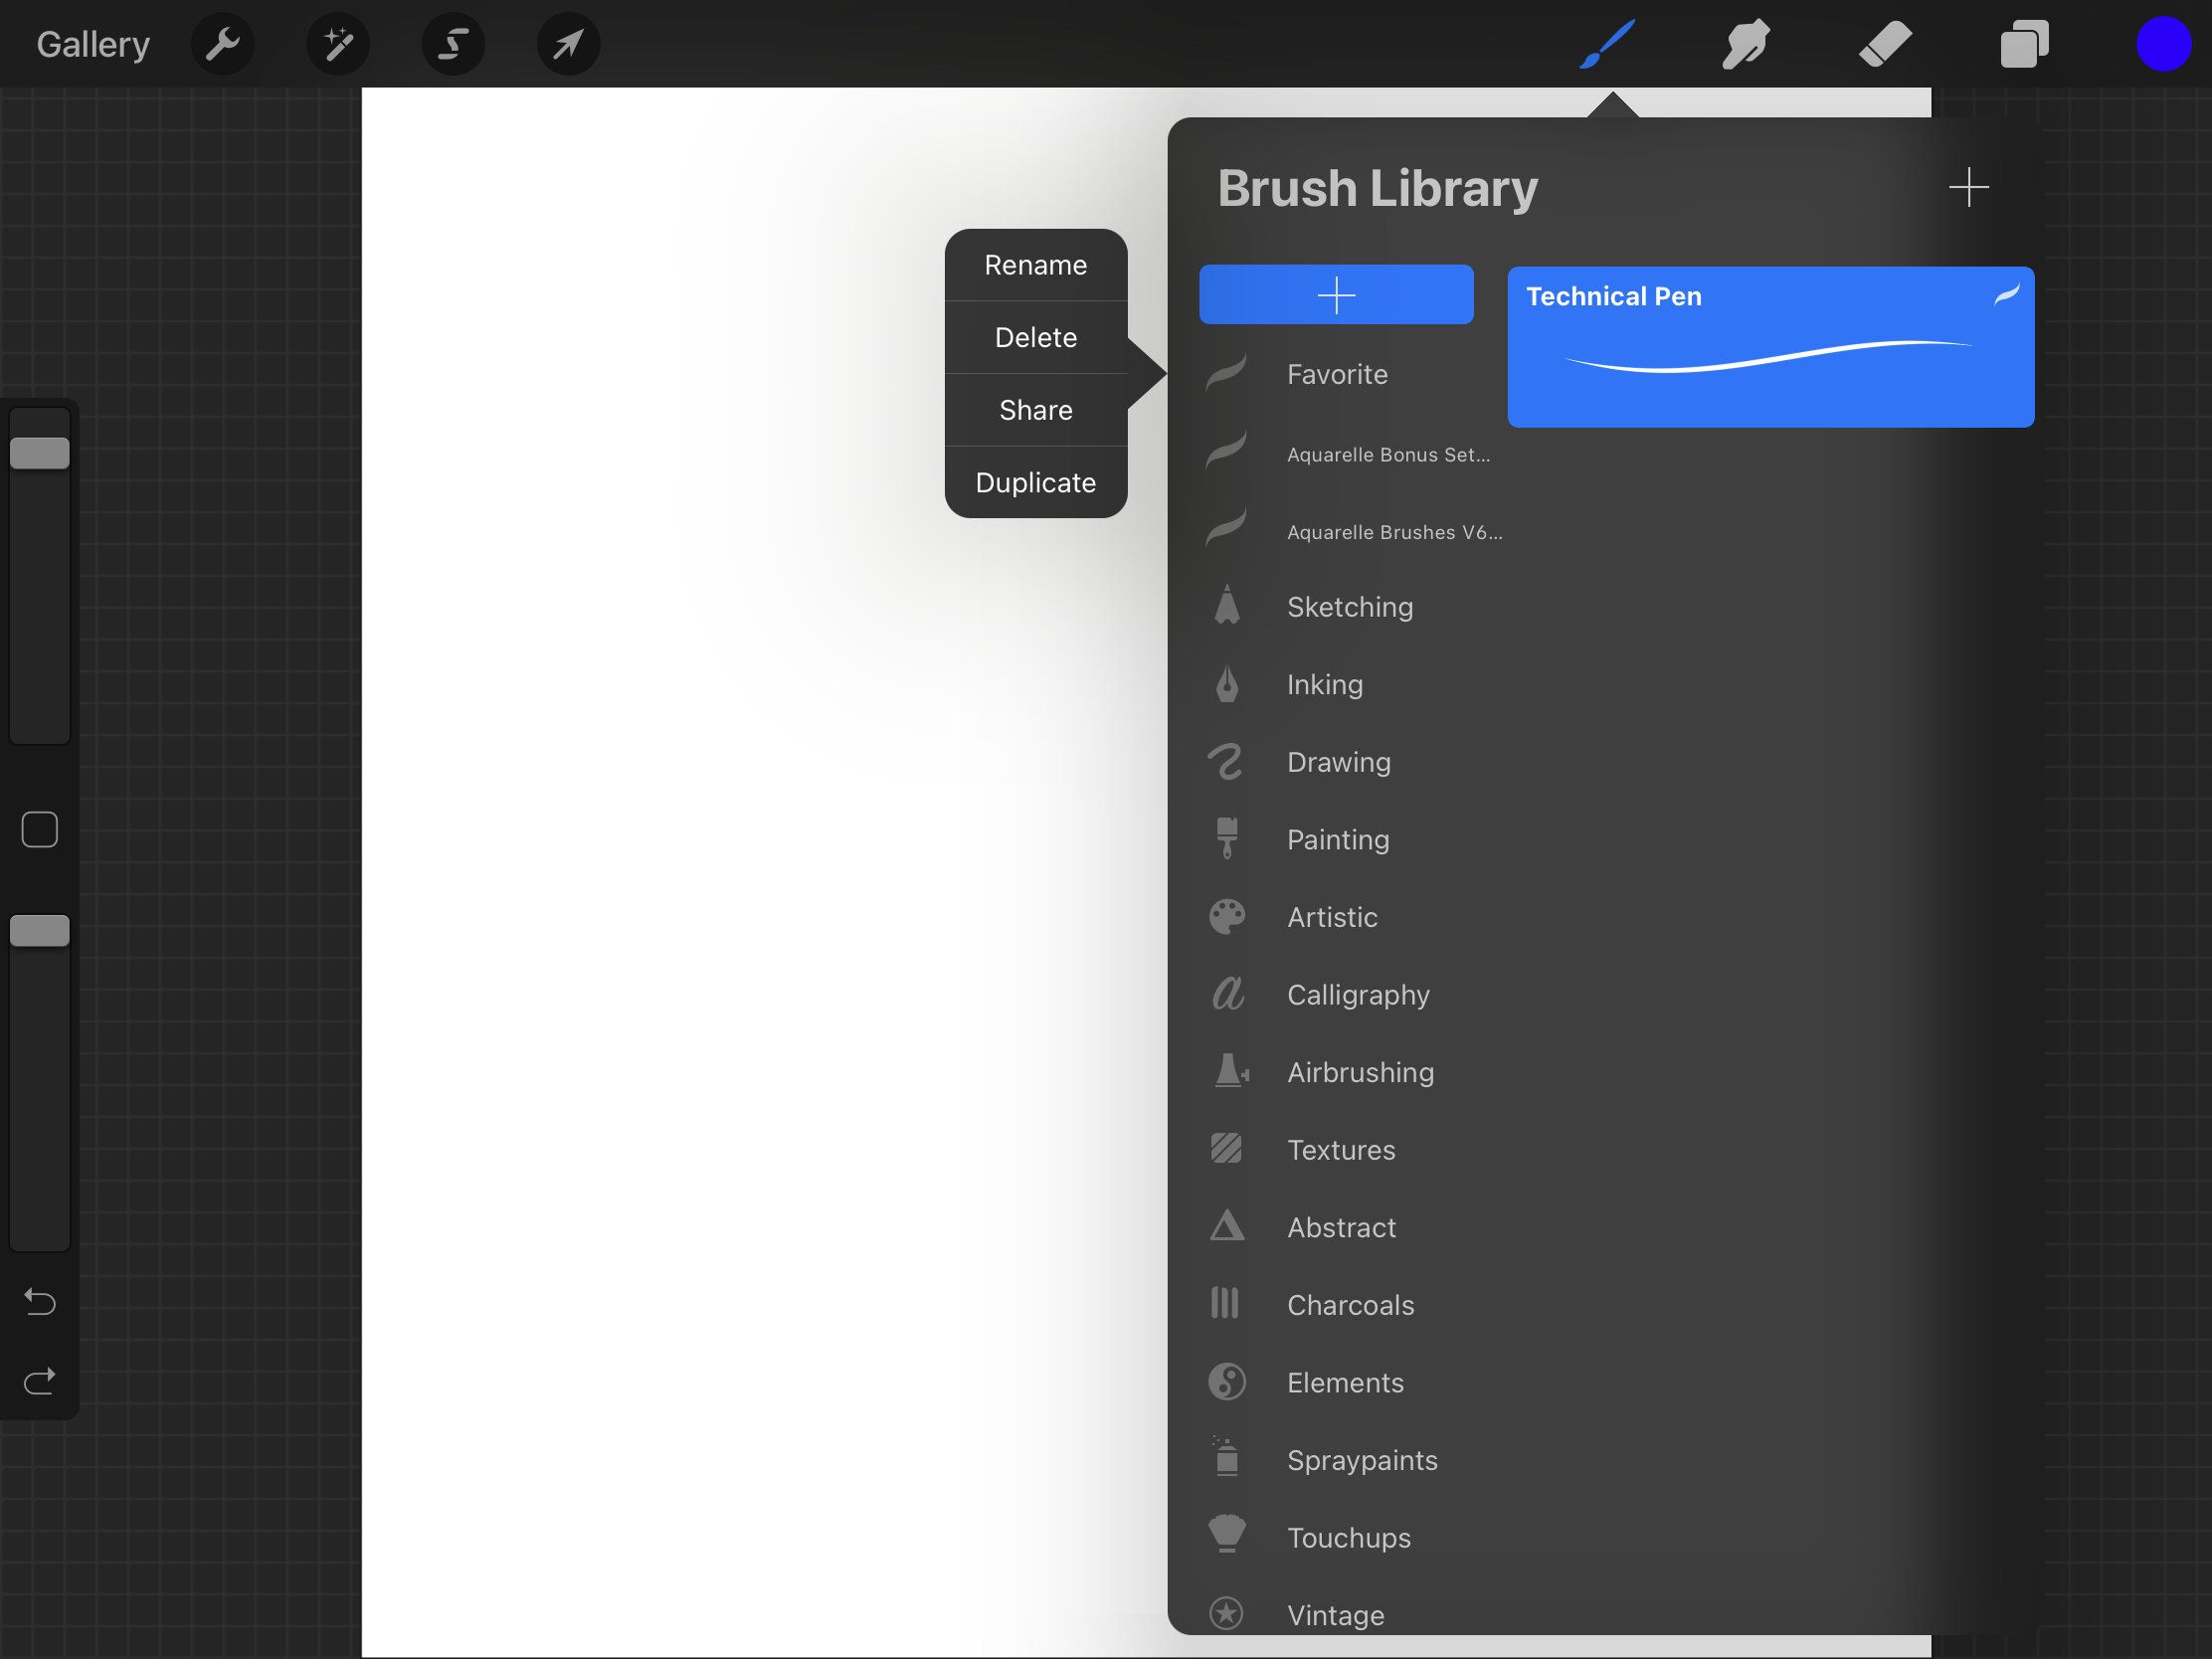Tap the Adjustments magic wand icon
The height and width of the screenshot is (1659, 2212).
click(x=336, y=42)
